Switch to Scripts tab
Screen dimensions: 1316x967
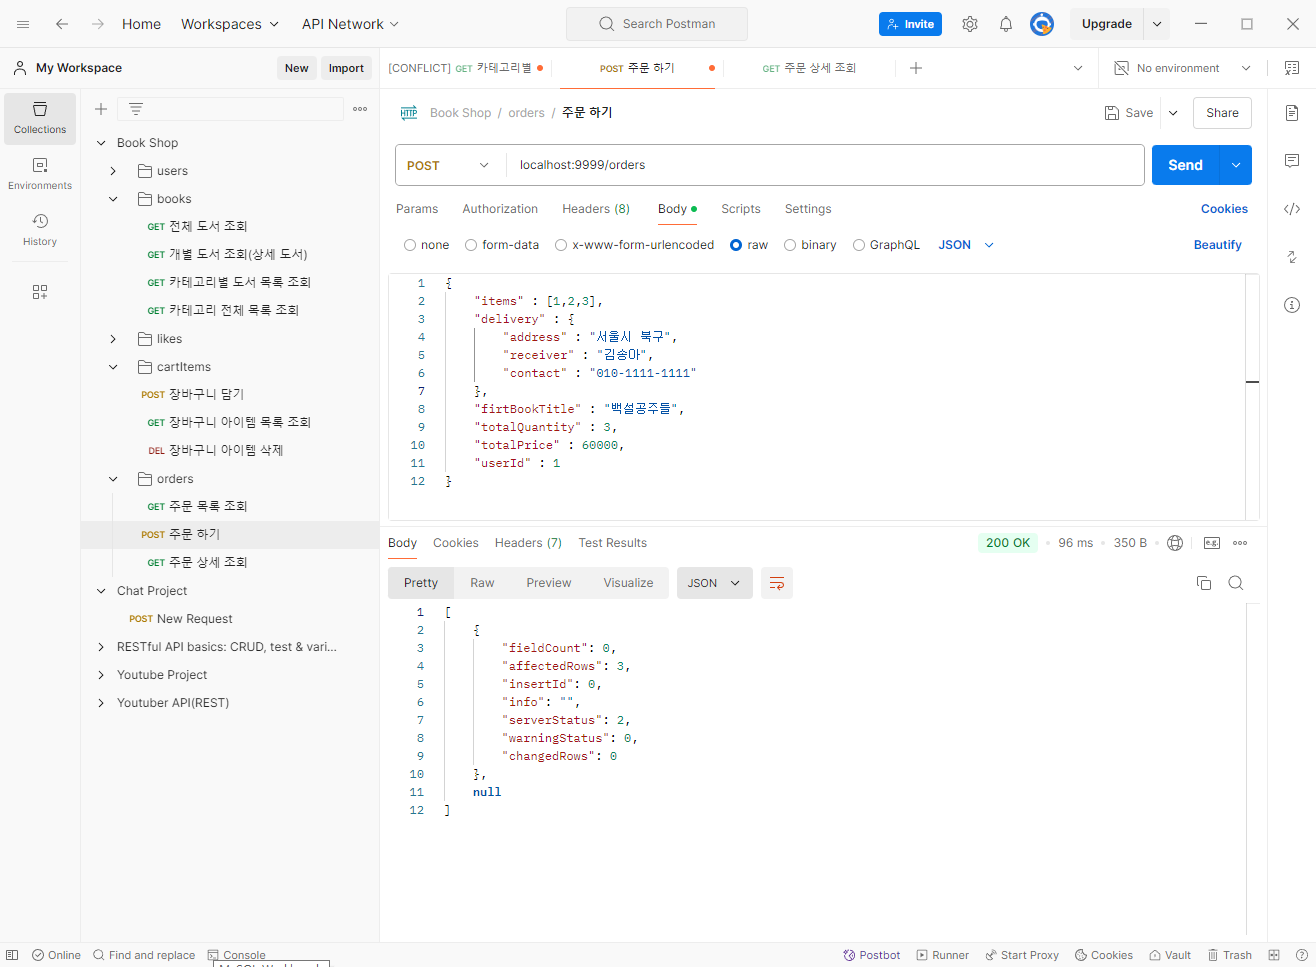(741, 209)
